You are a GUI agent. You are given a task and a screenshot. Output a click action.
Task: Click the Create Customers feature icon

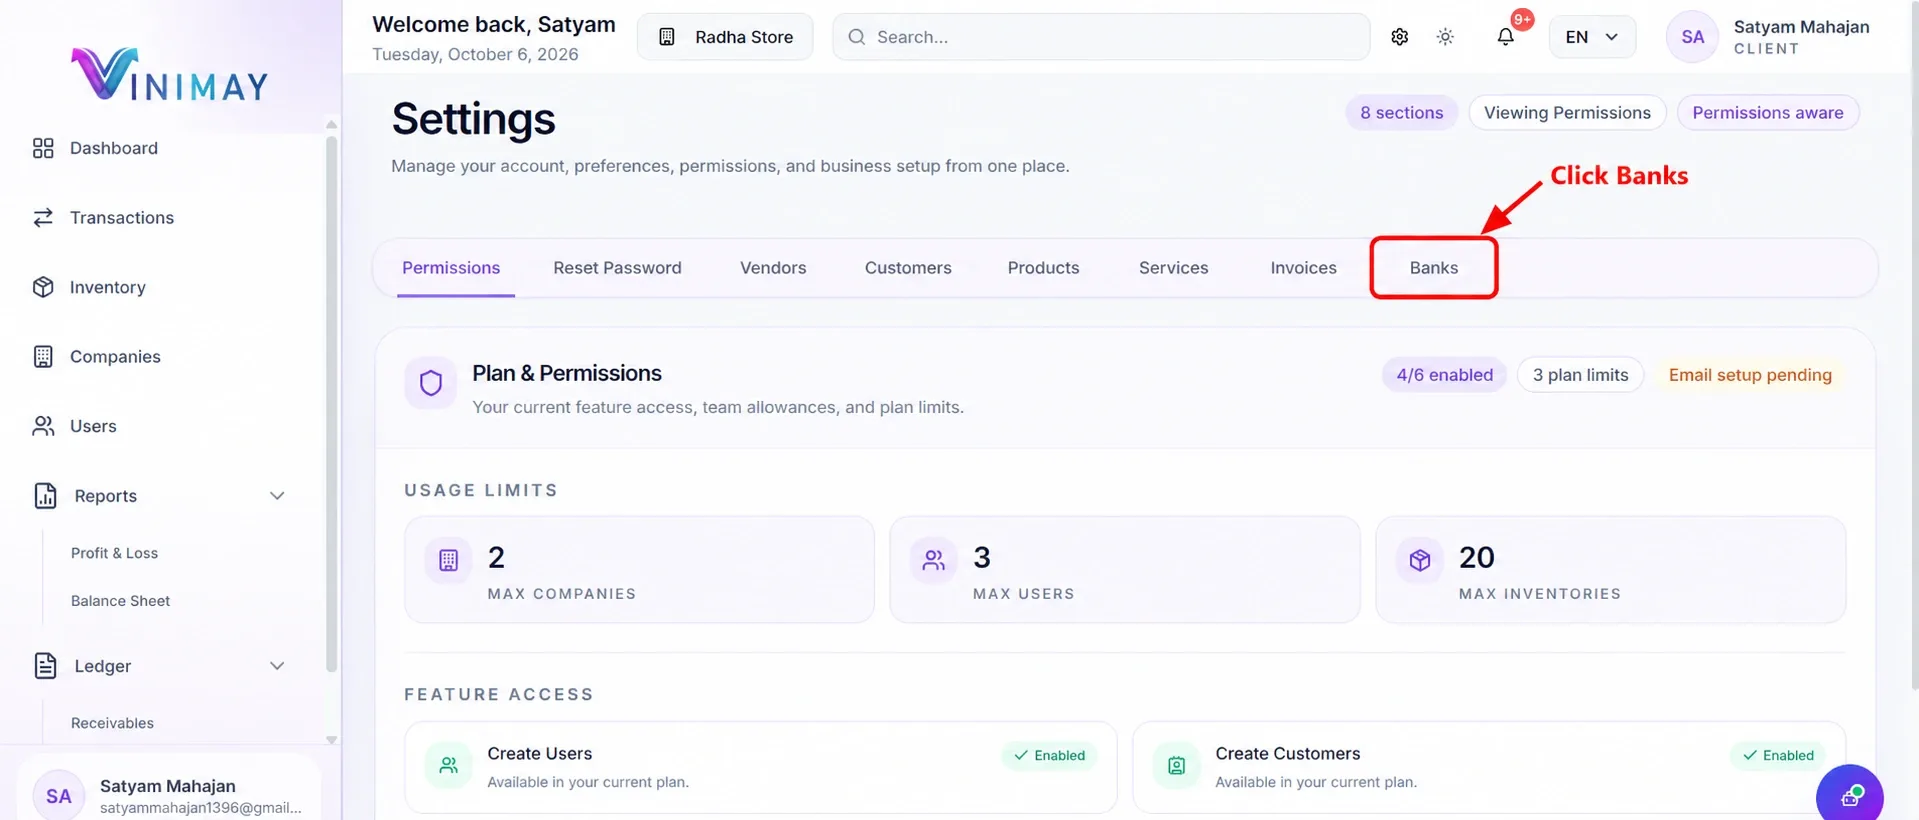coord(1177,765)
